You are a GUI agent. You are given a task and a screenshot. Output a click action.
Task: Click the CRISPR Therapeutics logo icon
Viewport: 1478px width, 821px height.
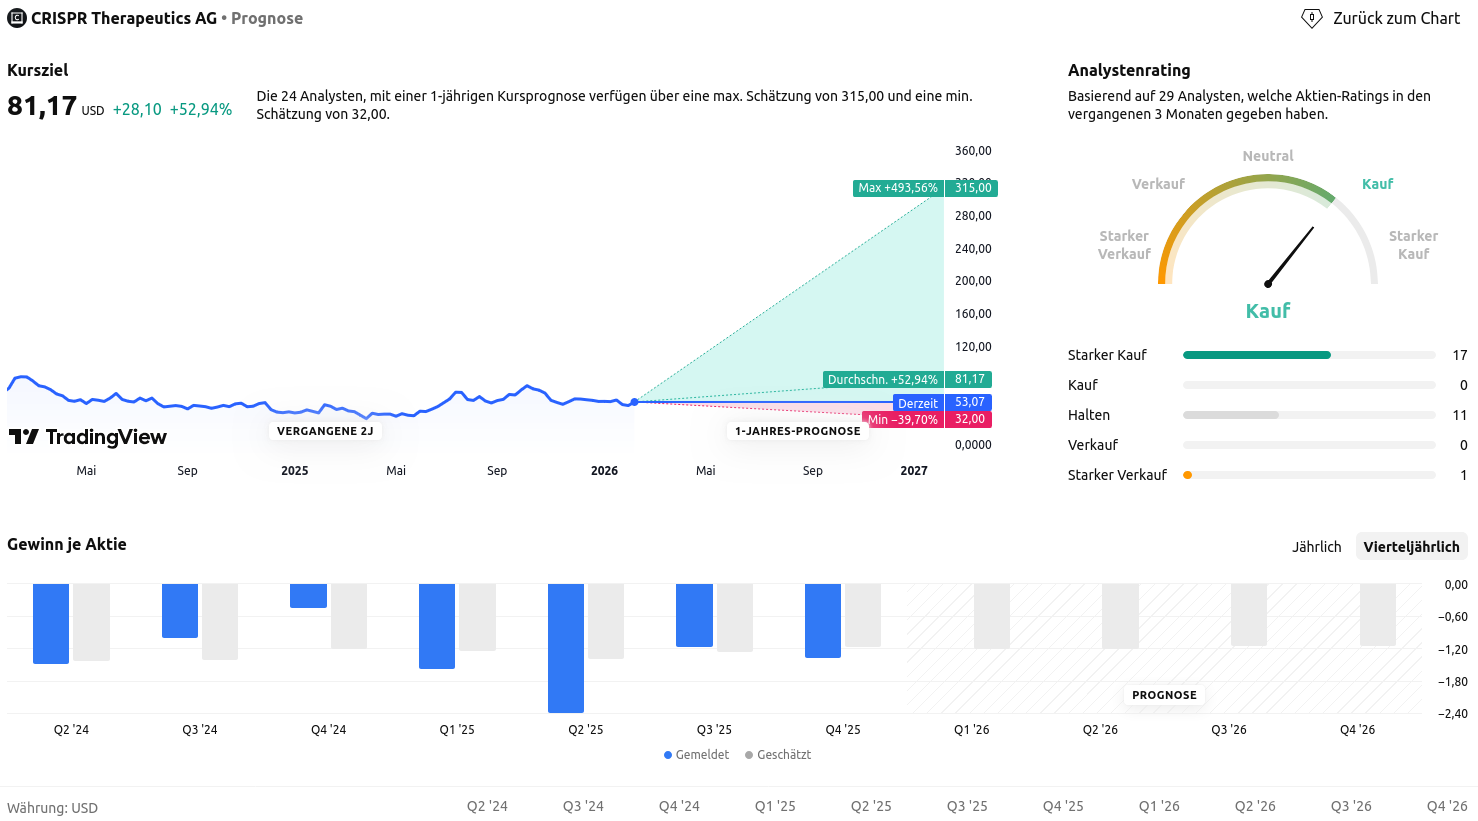click(x=17, y=18)
